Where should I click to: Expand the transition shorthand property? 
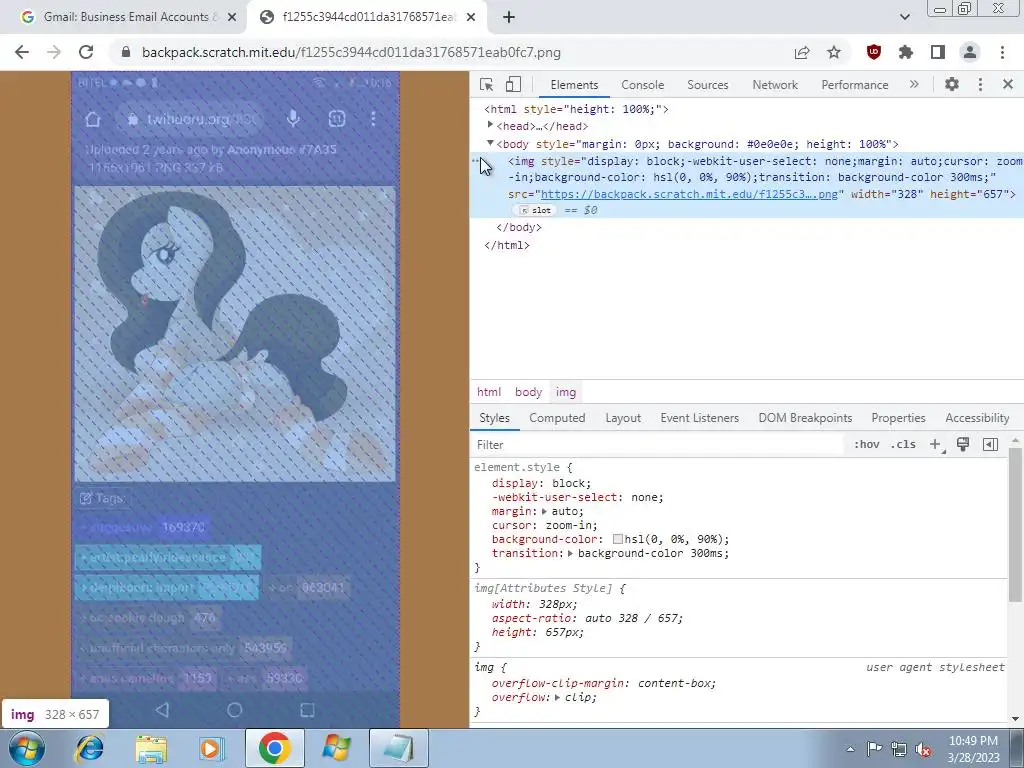(570, 553)
